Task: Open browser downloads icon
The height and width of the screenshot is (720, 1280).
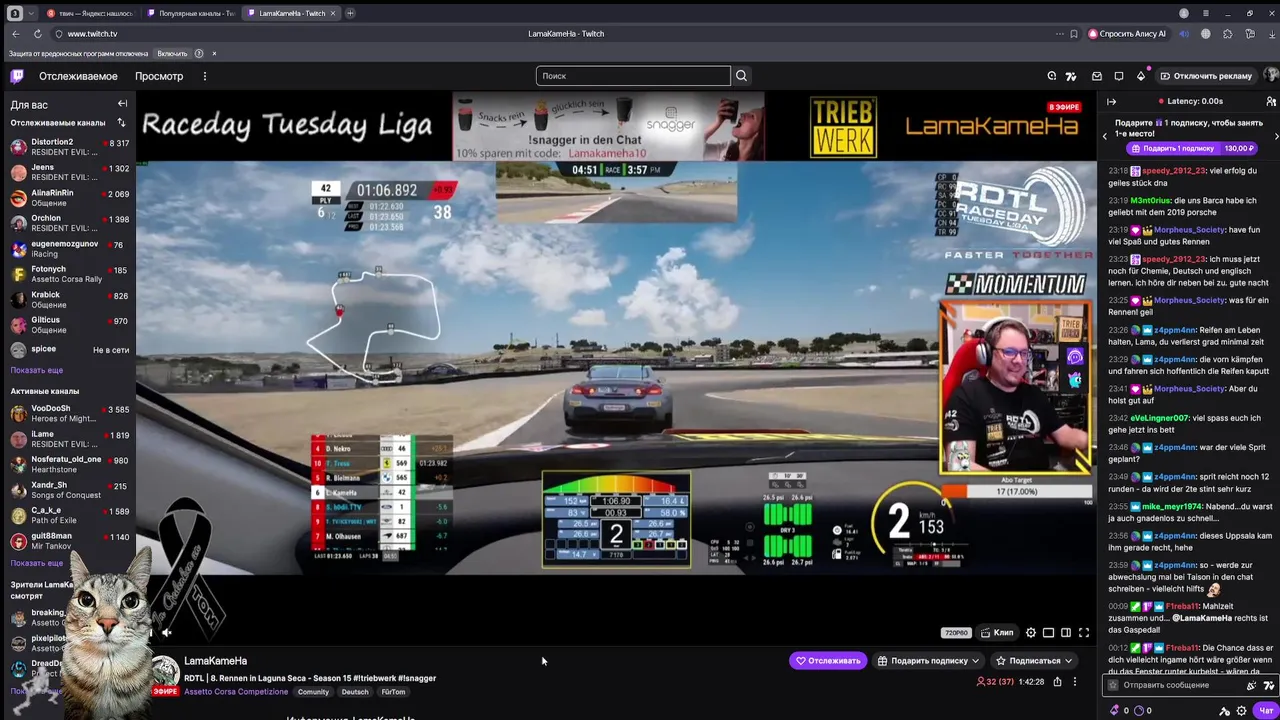Action: click(1271, 34)
